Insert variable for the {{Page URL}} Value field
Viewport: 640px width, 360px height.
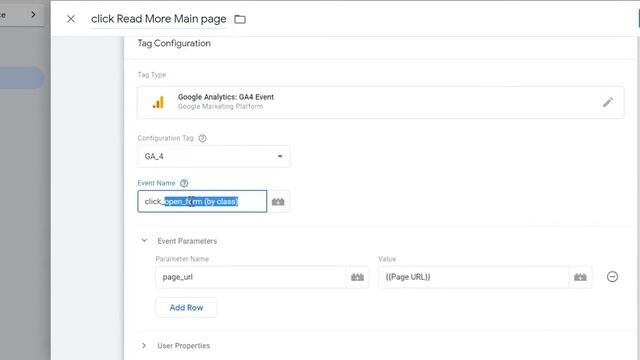point(580,277)
